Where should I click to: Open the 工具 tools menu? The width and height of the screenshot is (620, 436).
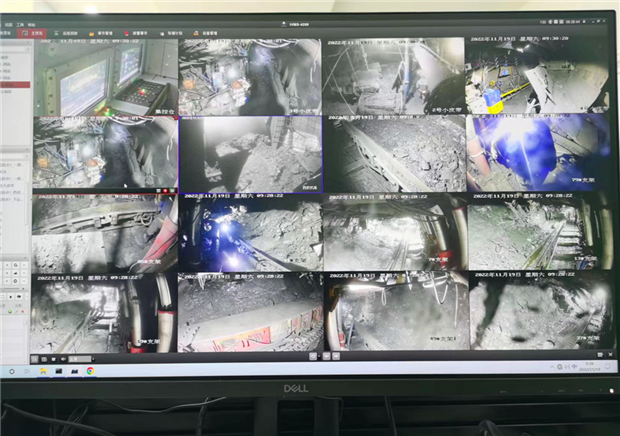[x=20, y=25]
